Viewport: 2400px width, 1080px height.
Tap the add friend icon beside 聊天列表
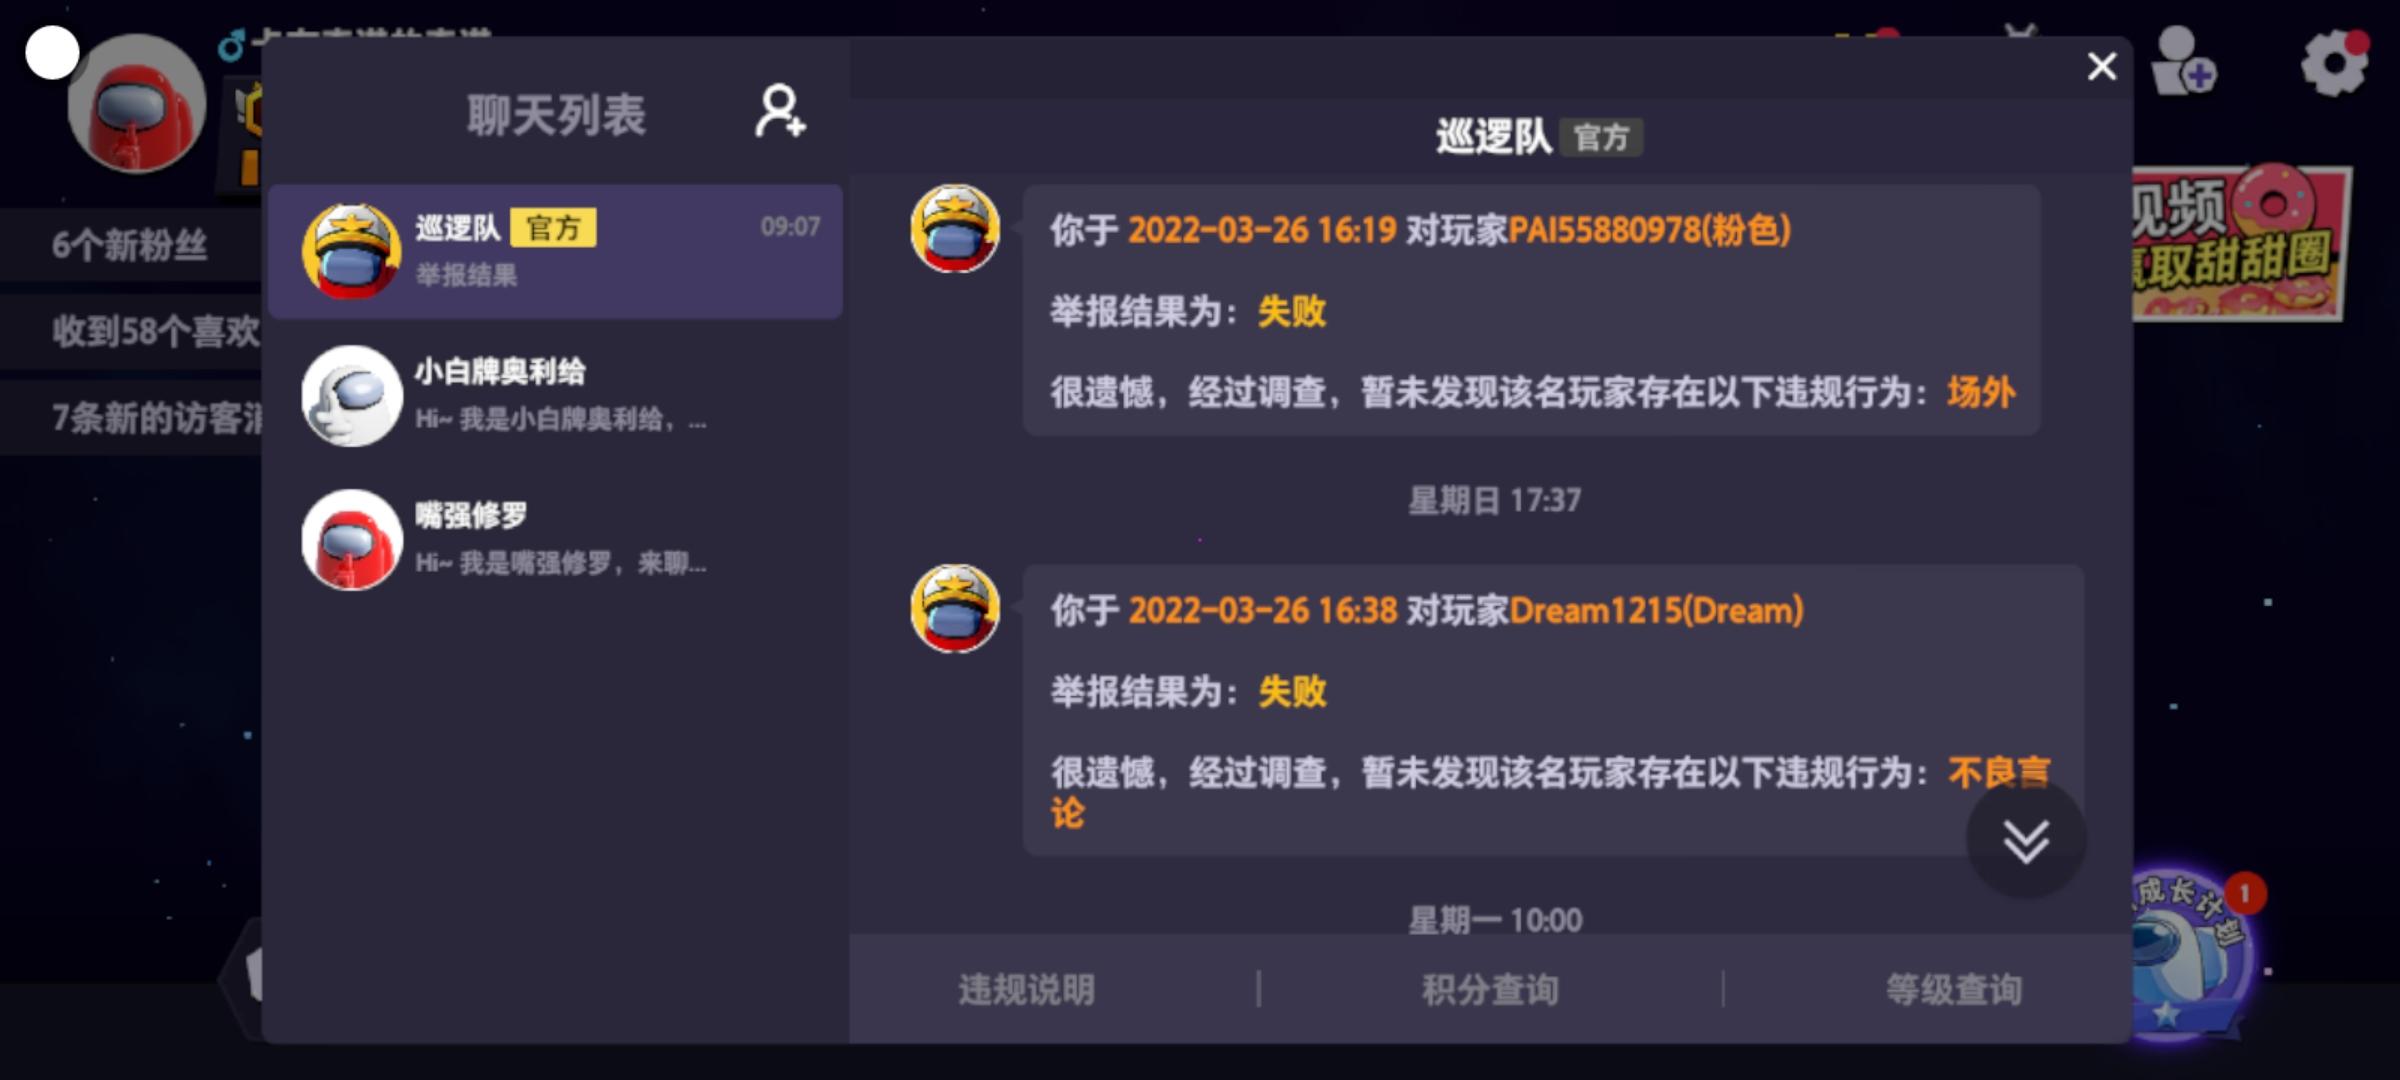click(780, 111)
